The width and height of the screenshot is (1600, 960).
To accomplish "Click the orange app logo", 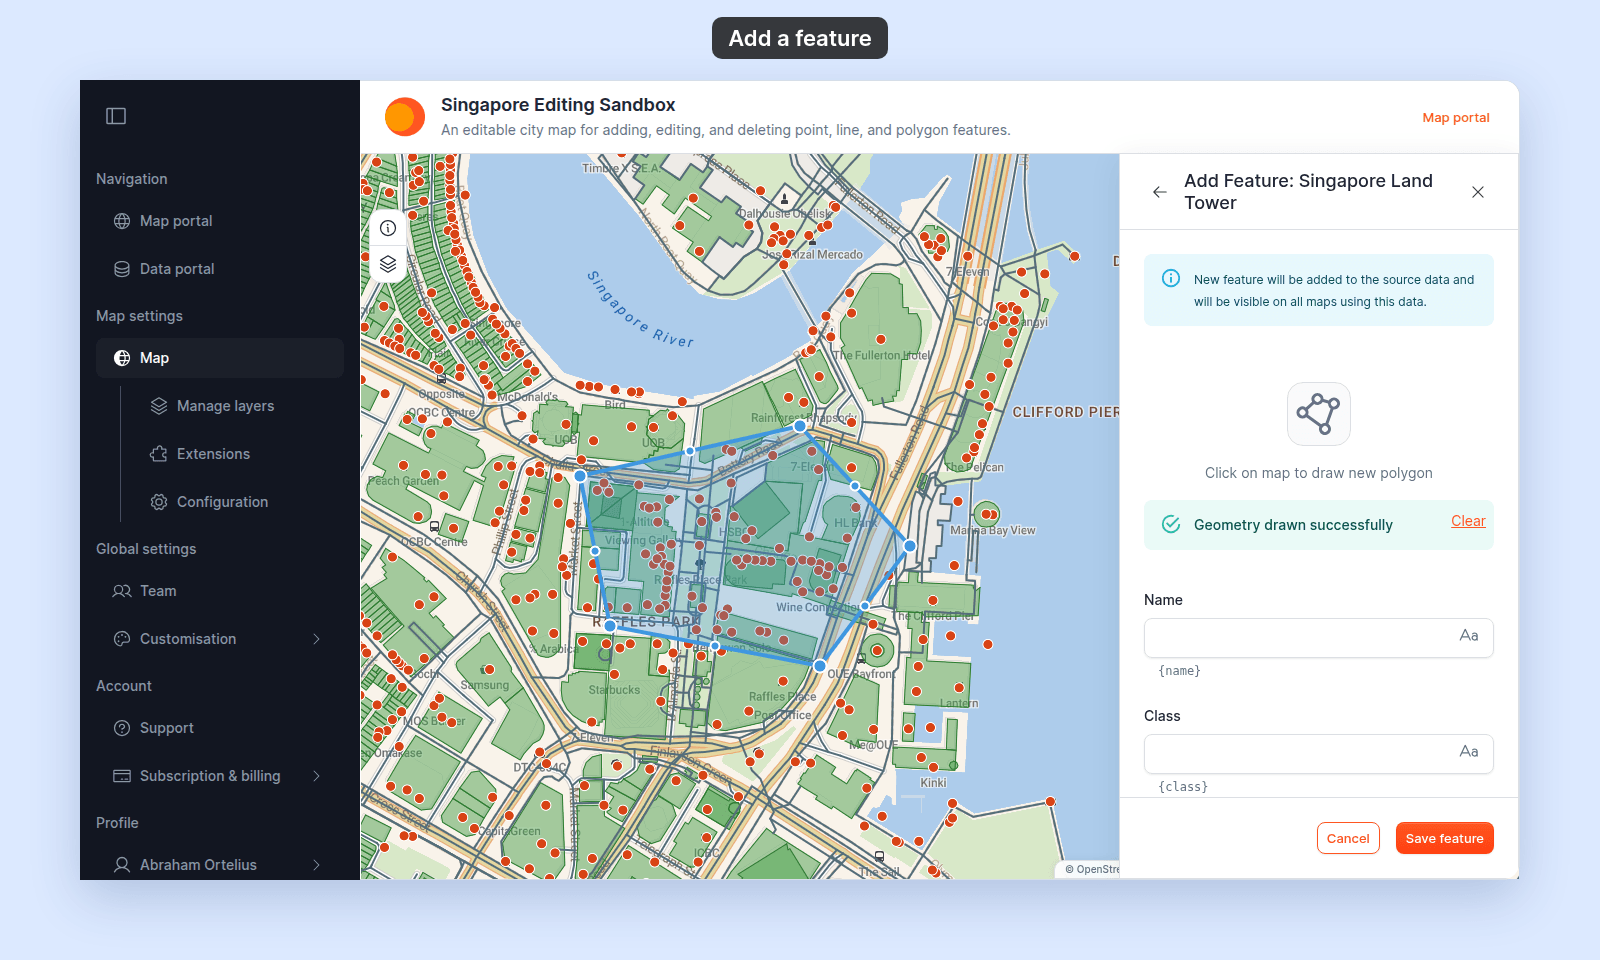I will point(404,117).
